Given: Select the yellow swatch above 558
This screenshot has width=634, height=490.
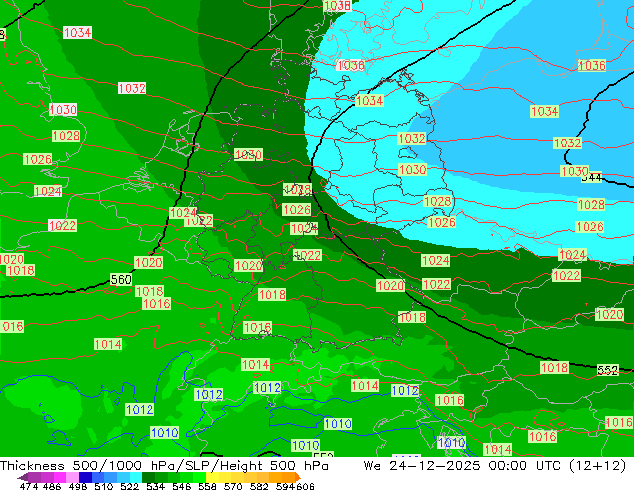Looking at the screenshot, I should pos(212,477).
